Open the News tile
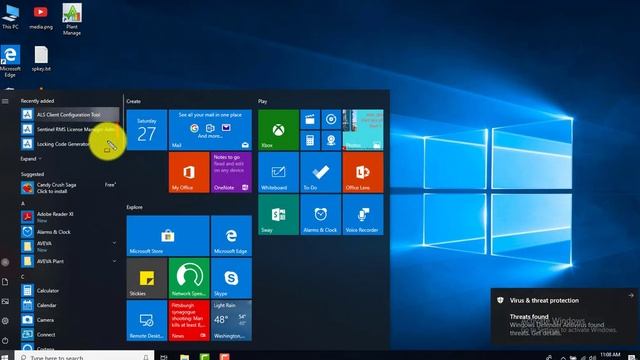Screen dimensions: 640x360 [x=189, y=321]
